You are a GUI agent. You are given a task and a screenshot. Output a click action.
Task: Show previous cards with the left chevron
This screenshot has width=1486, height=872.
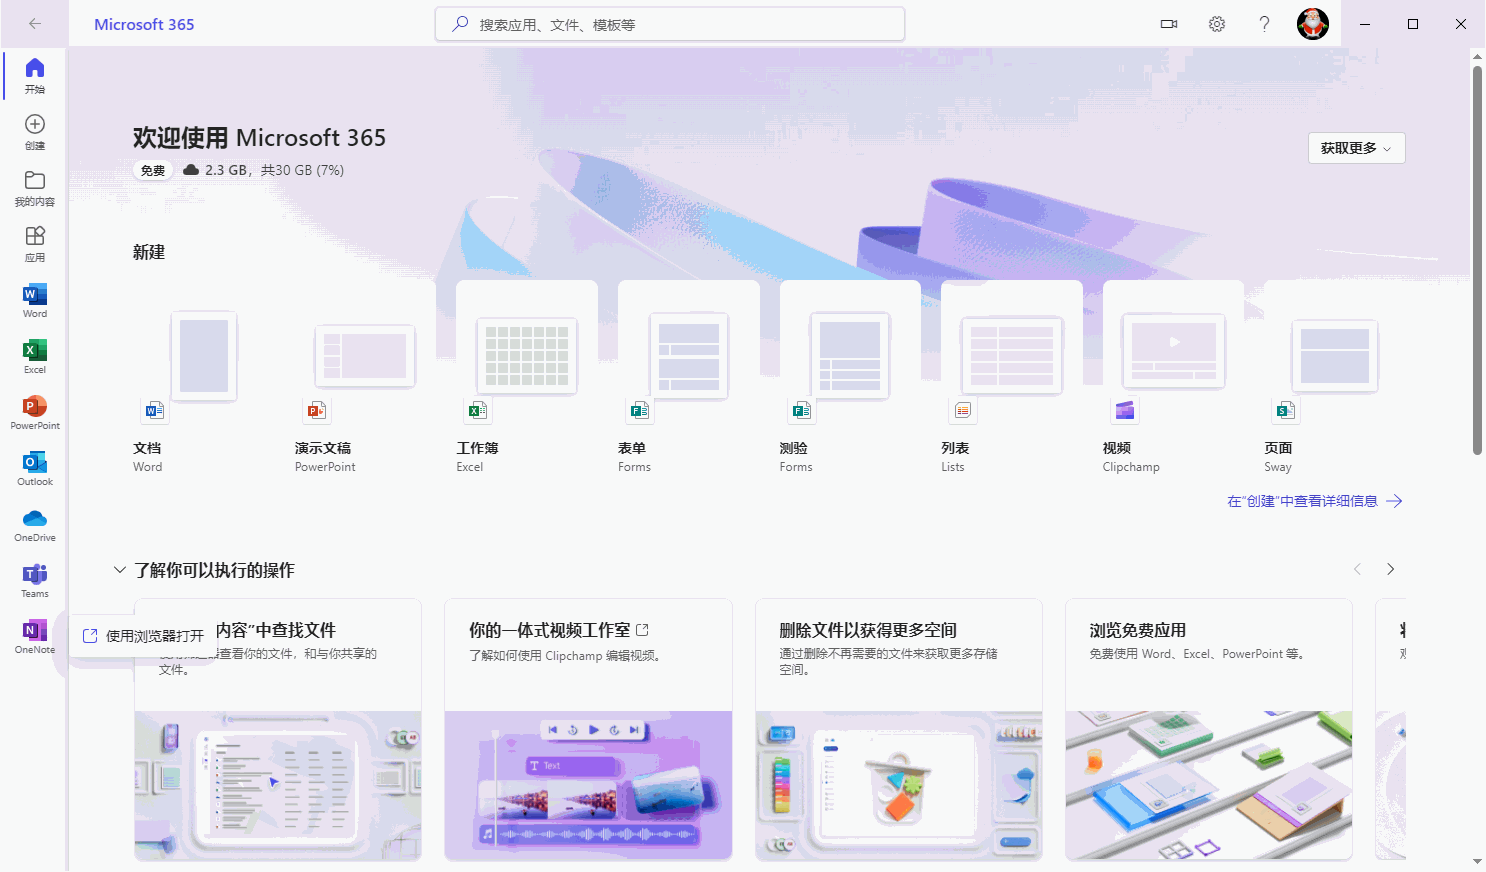click(1357, 569)
